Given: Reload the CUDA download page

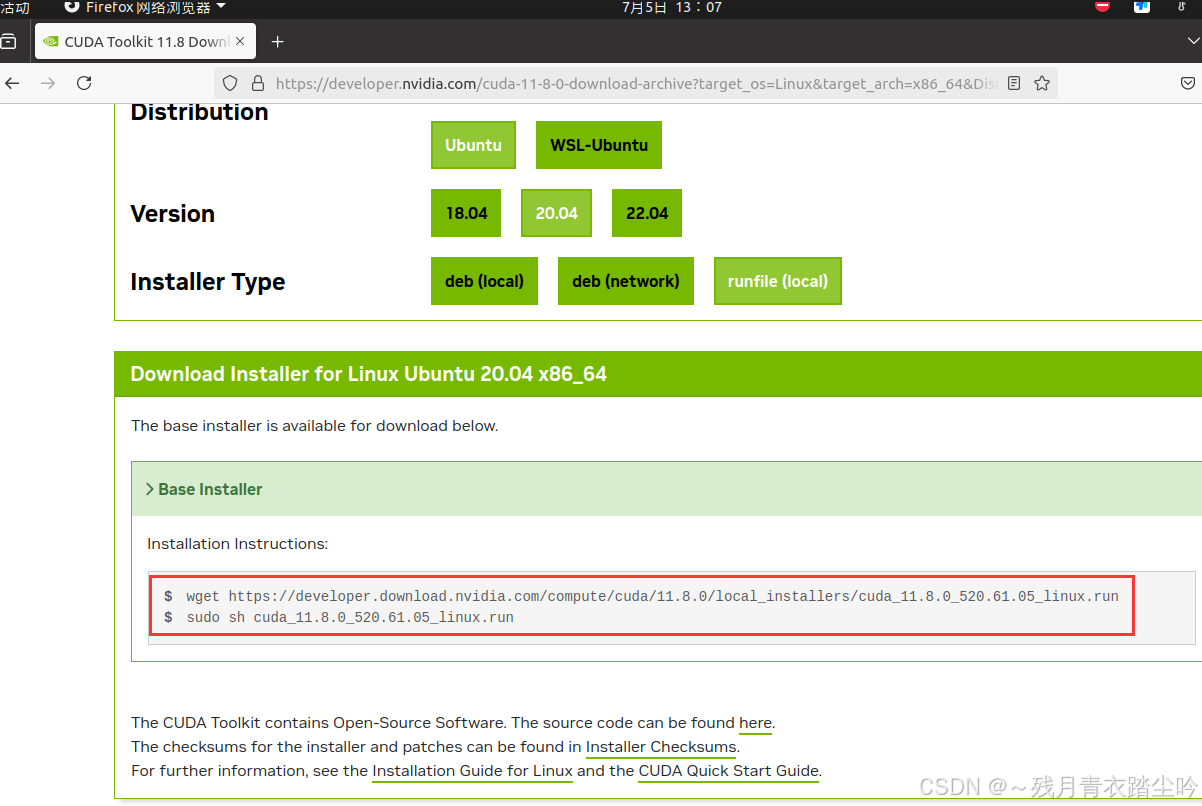Looking at the screenshot, I should [84, 83].
